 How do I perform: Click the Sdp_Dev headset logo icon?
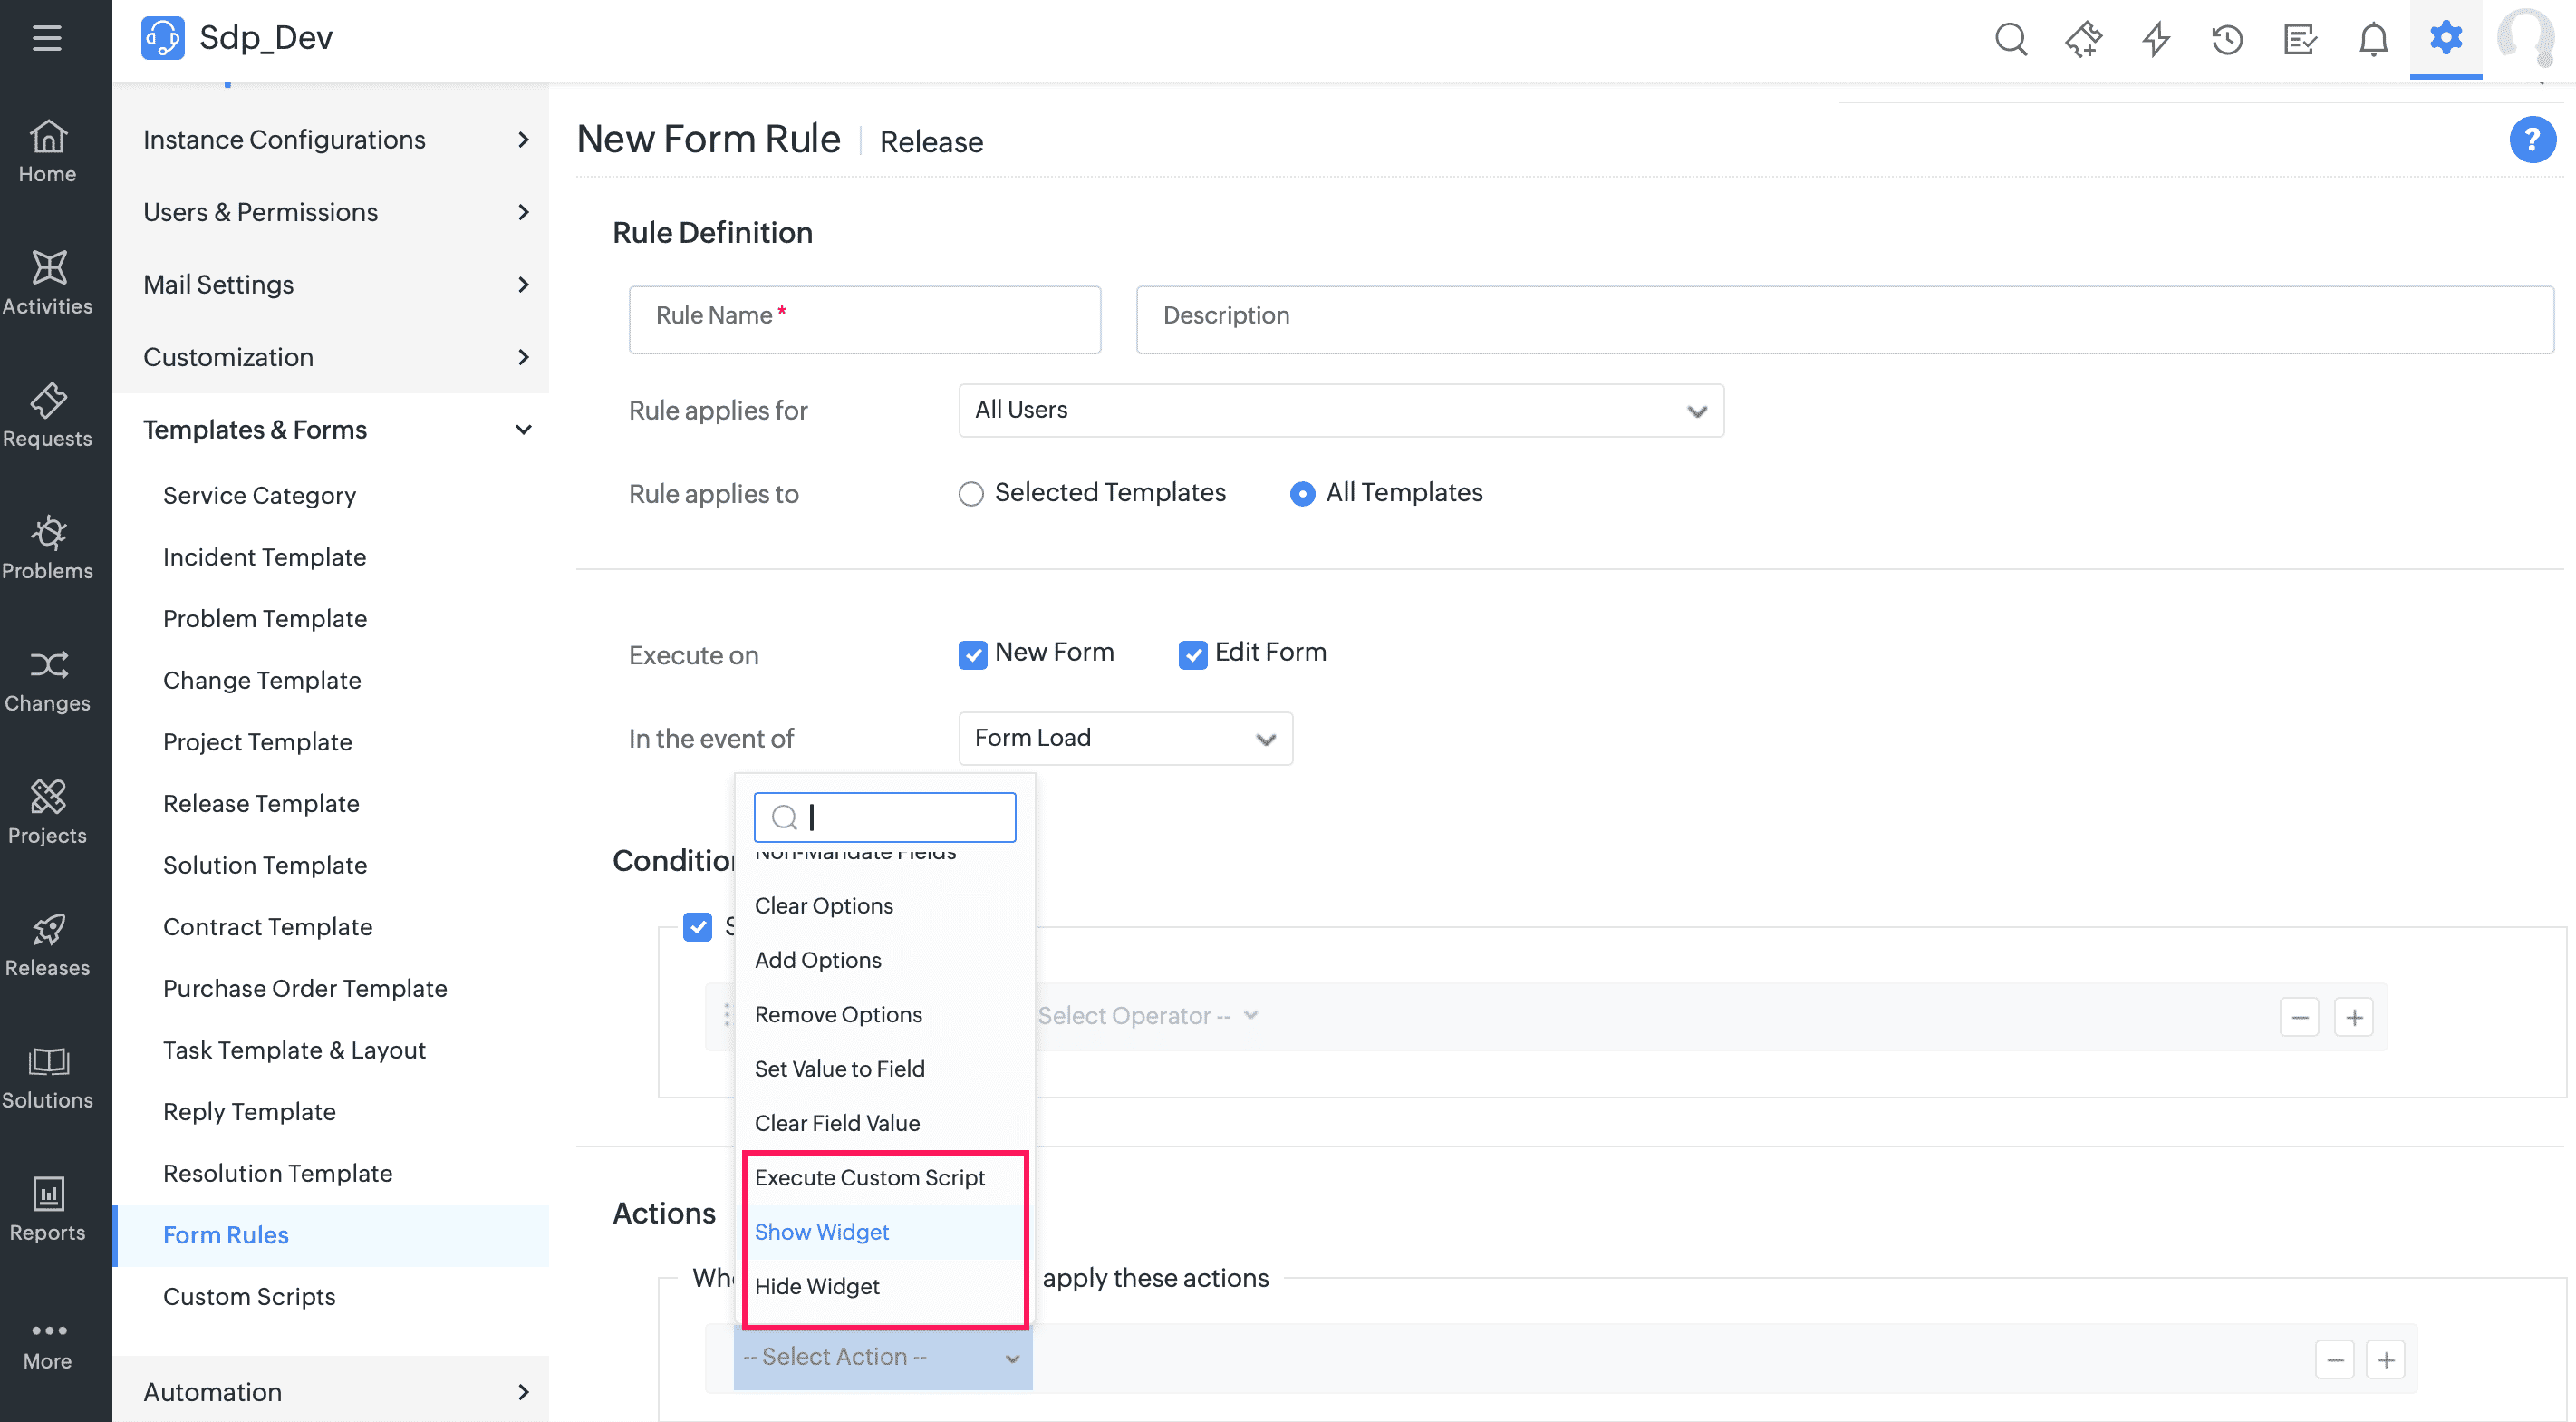[x=162, y=38]
